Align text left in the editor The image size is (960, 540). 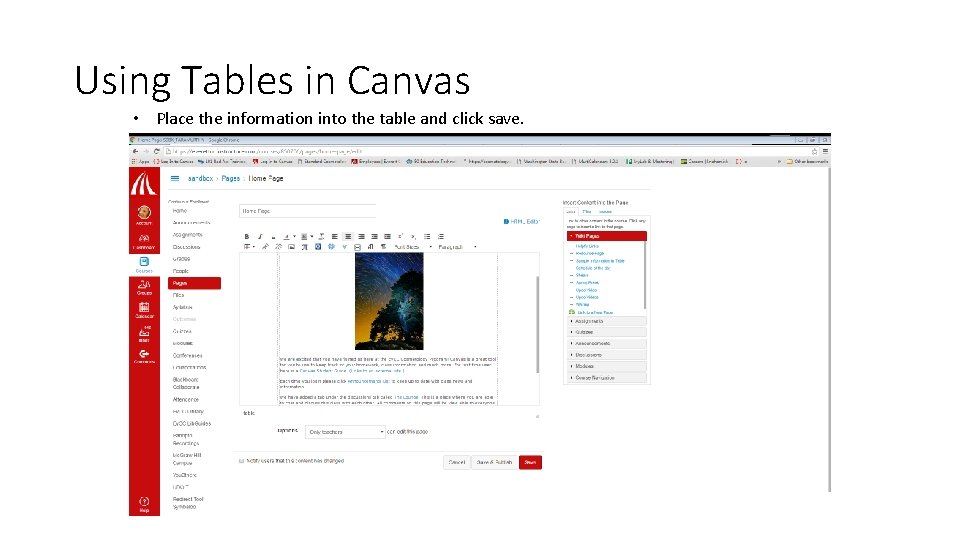pos(335,236)
